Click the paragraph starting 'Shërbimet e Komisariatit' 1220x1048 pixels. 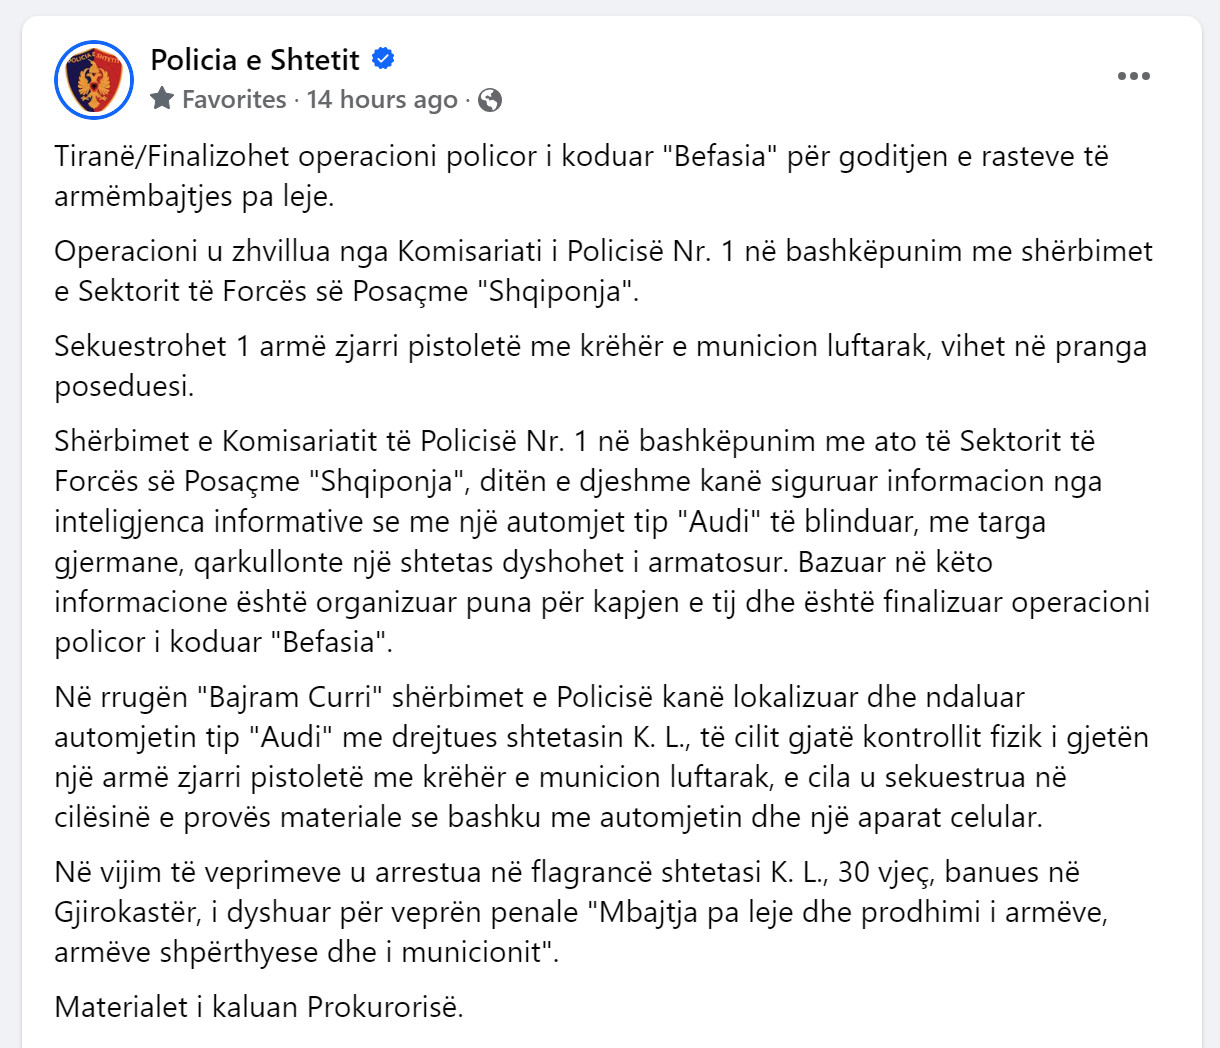coord(602,541)
